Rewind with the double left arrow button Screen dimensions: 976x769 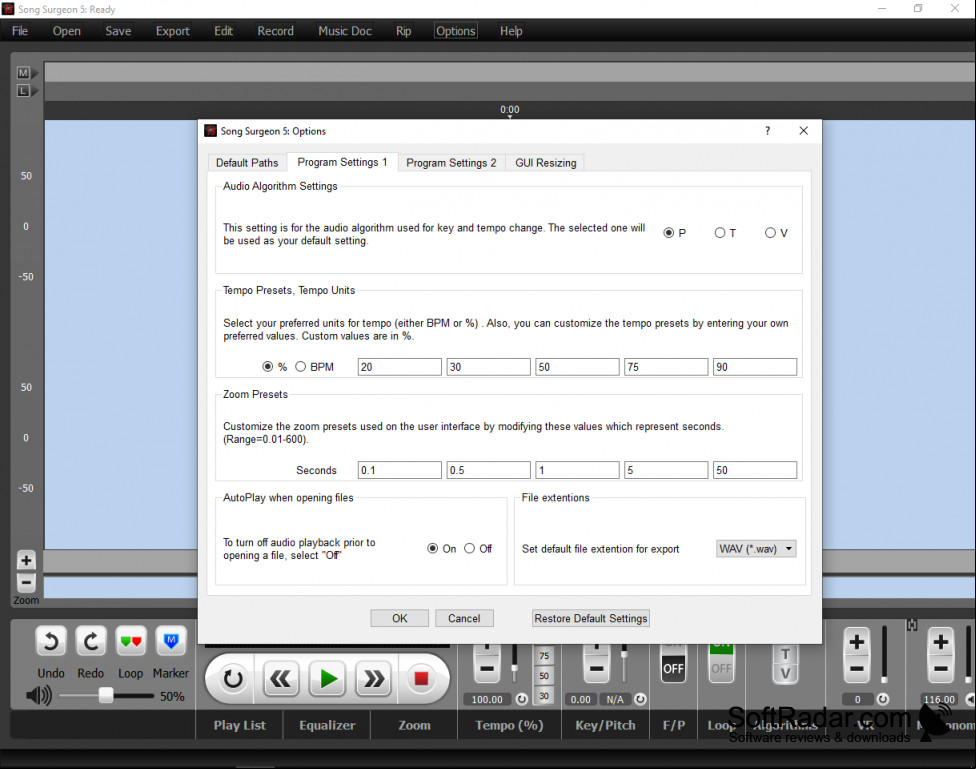tap(280, 679)
